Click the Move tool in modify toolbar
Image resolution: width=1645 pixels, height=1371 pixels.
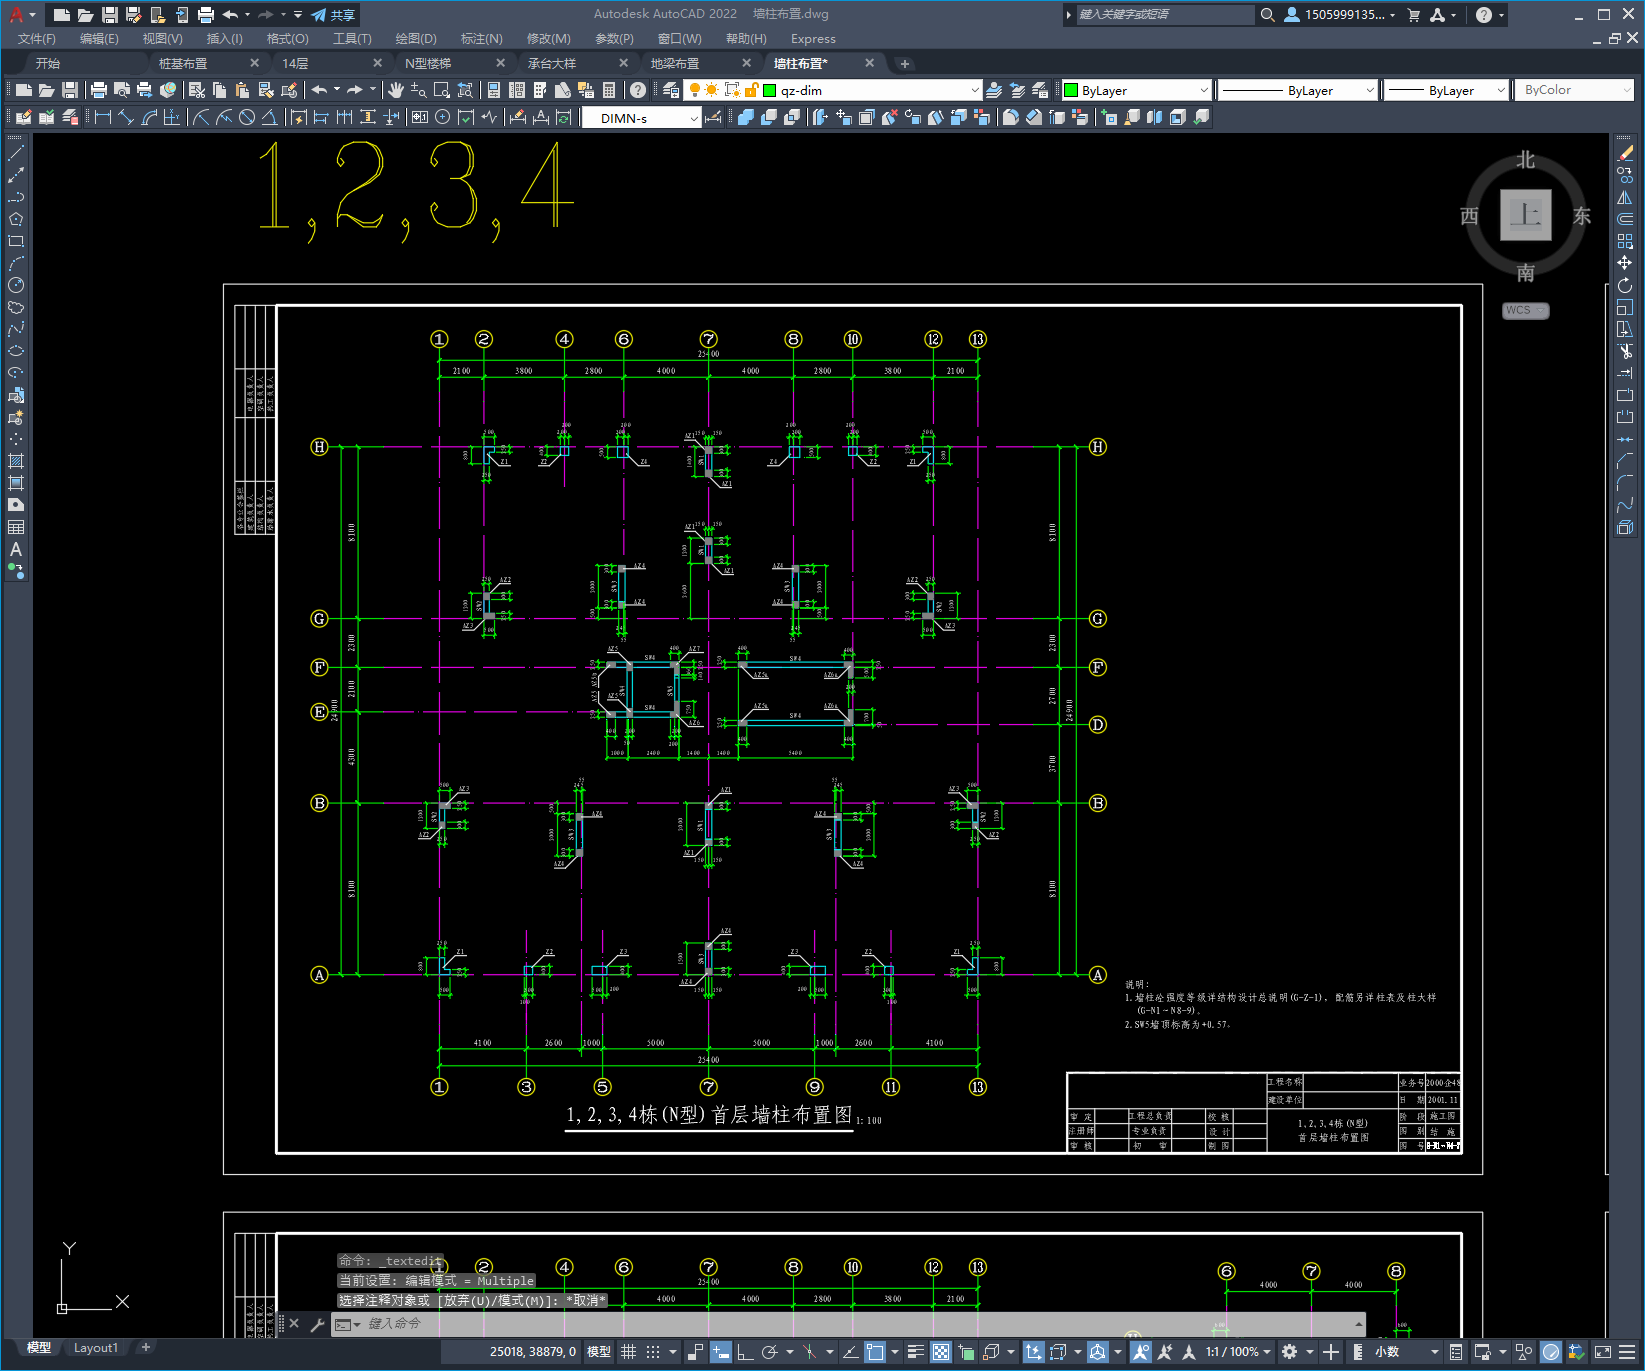click(x=1625, y=263)
